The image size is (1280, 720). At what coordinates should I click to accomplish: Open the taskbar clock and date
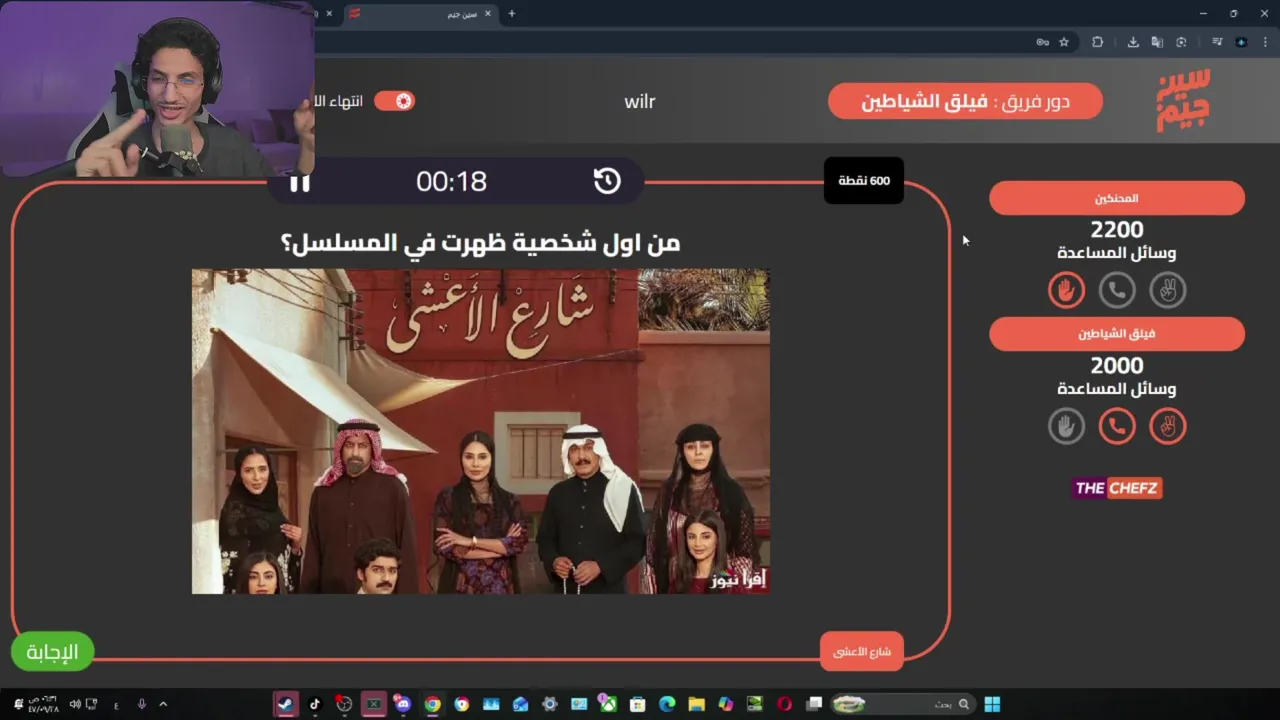[x=42, y=704]
